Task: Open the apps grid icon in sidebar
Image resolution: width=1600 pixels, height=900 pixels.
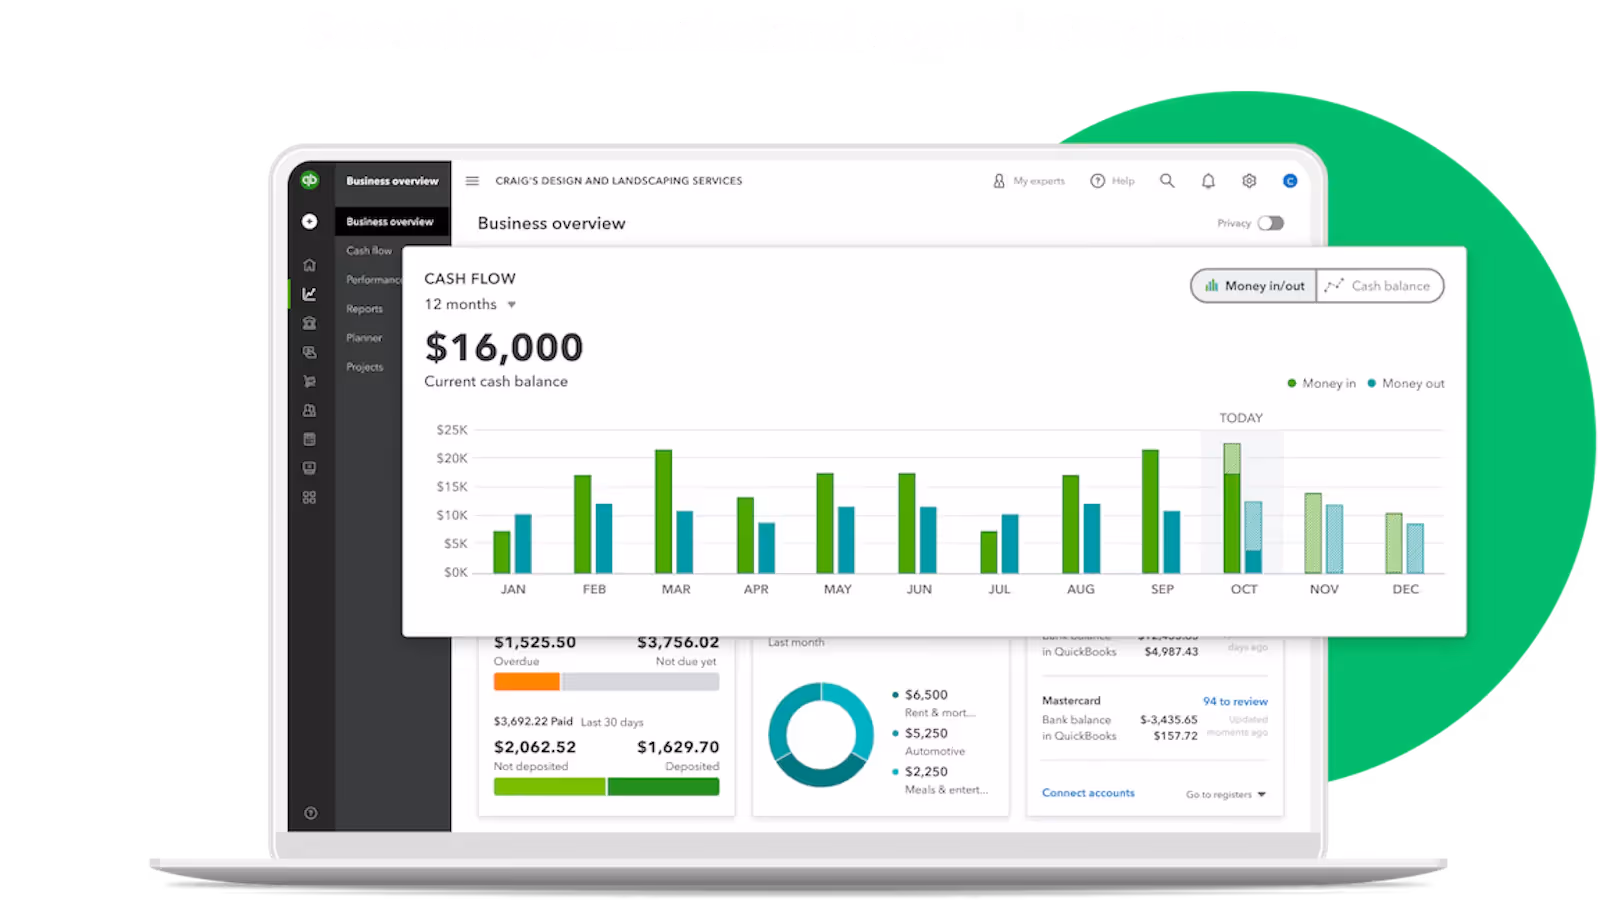Action: coord(310,497)
